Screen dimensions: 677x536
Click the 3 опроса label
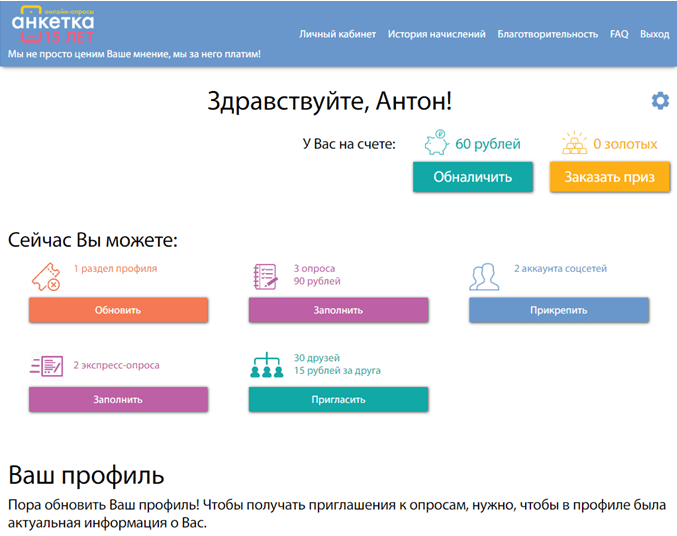tap(314, 269)
